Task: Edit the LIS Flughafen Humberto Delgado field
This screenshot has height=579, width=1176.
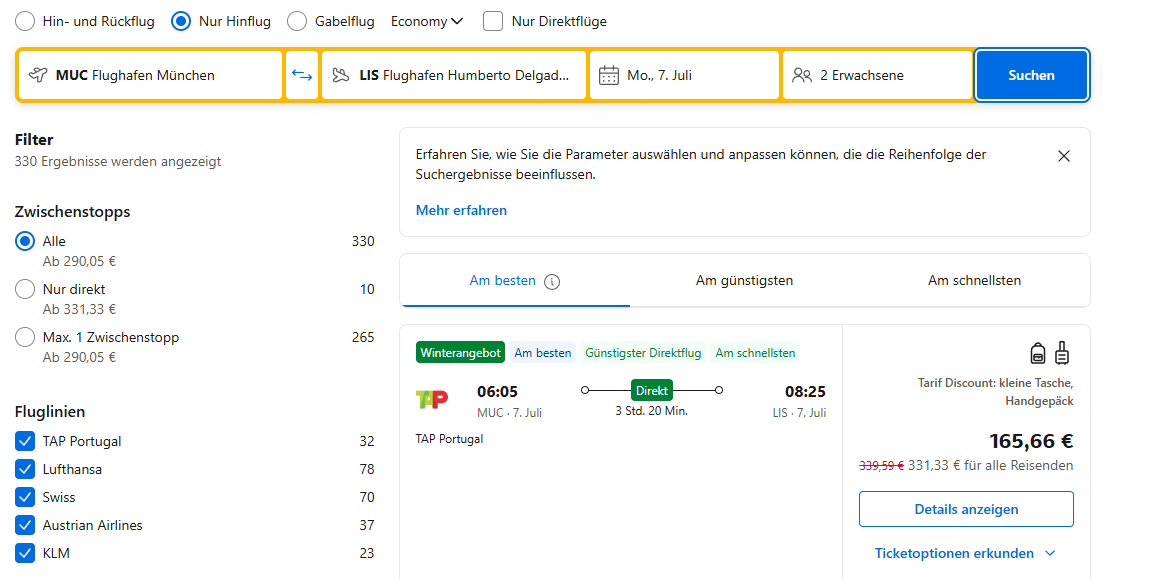Action: [x=454, y=75]
